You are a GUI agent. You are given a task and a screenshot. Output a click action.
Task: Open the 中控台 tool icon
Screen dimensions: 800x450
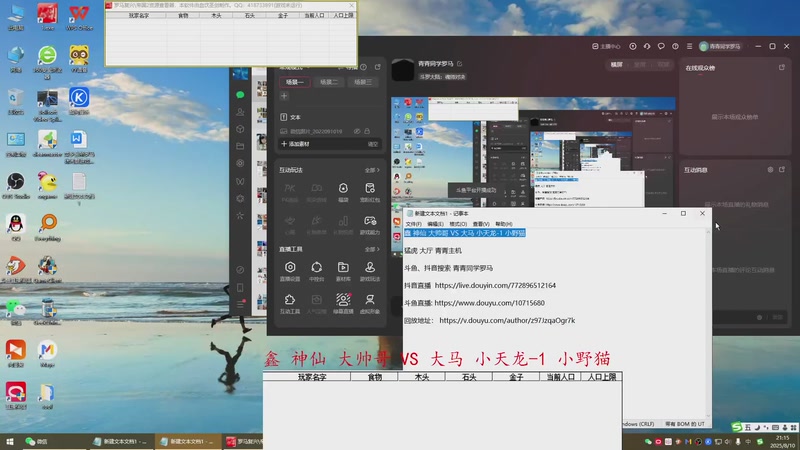[316, 271]
